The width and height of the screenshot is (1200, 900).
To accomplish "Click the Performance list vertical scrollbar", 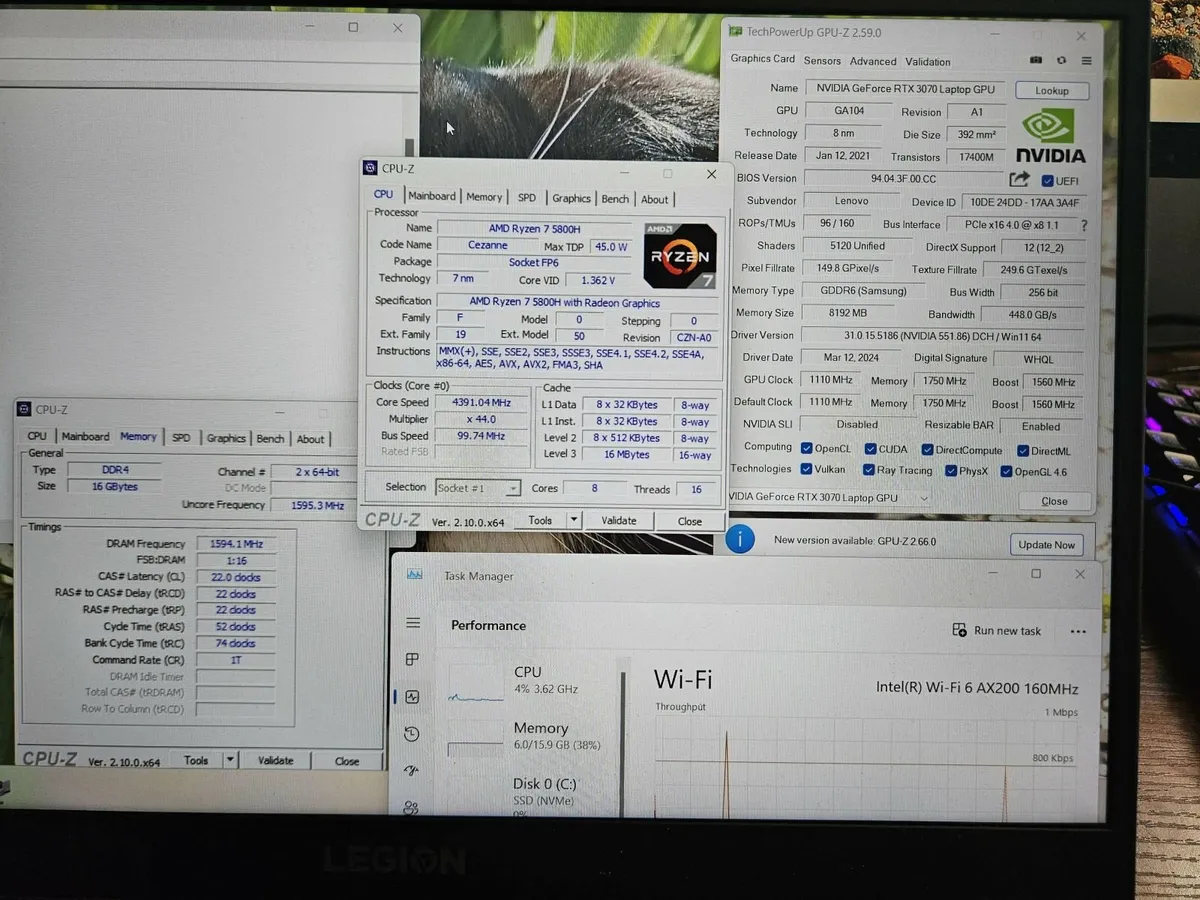I will 624,745.
